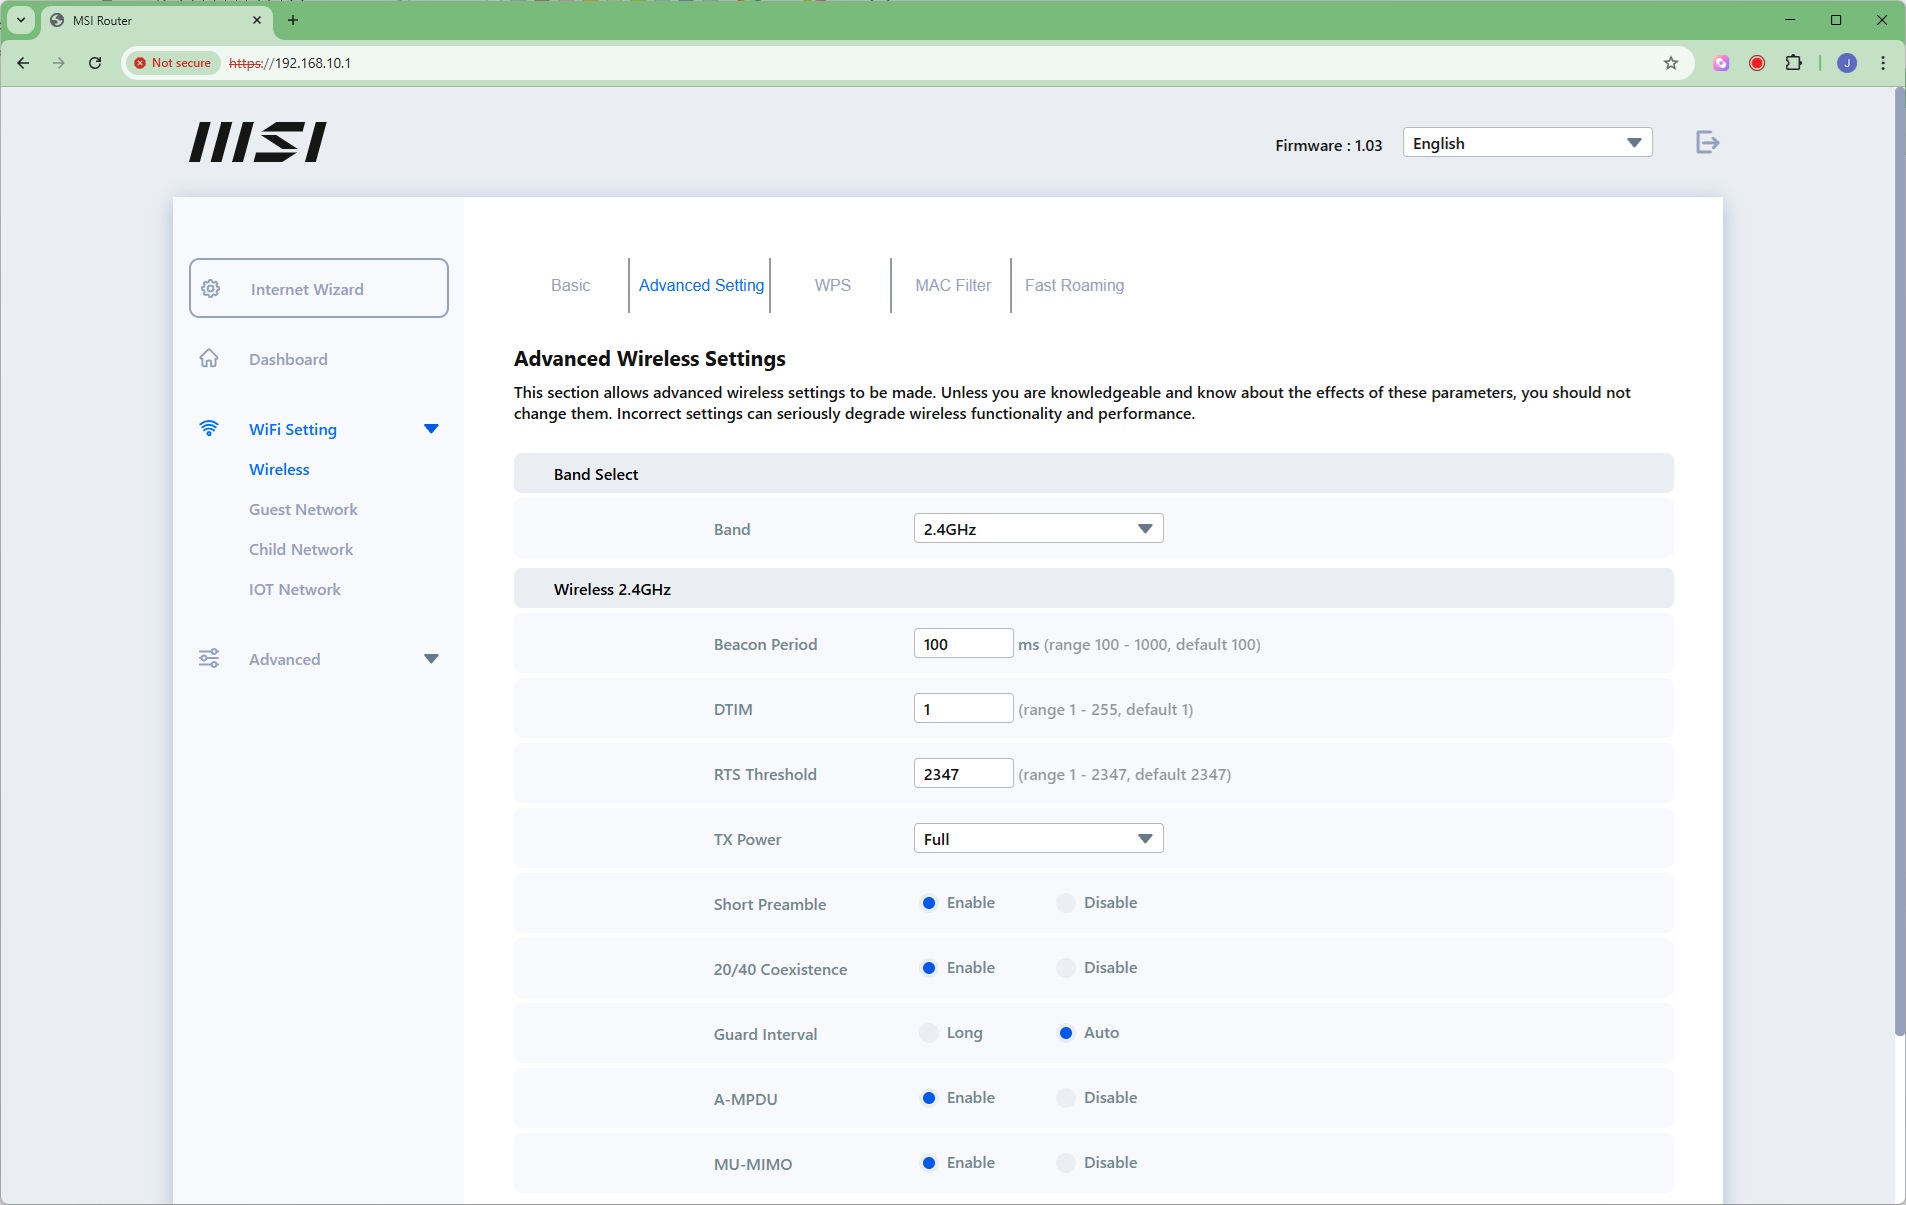Click the Internet Wizard gear icon
1906x1205 pixels.
[211, 289]
